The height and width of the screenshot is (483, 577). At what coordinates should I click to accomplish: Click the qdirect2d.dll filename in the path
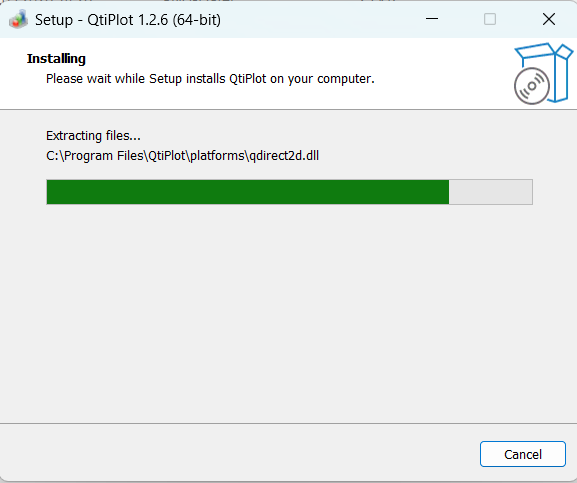click(284, 156)
